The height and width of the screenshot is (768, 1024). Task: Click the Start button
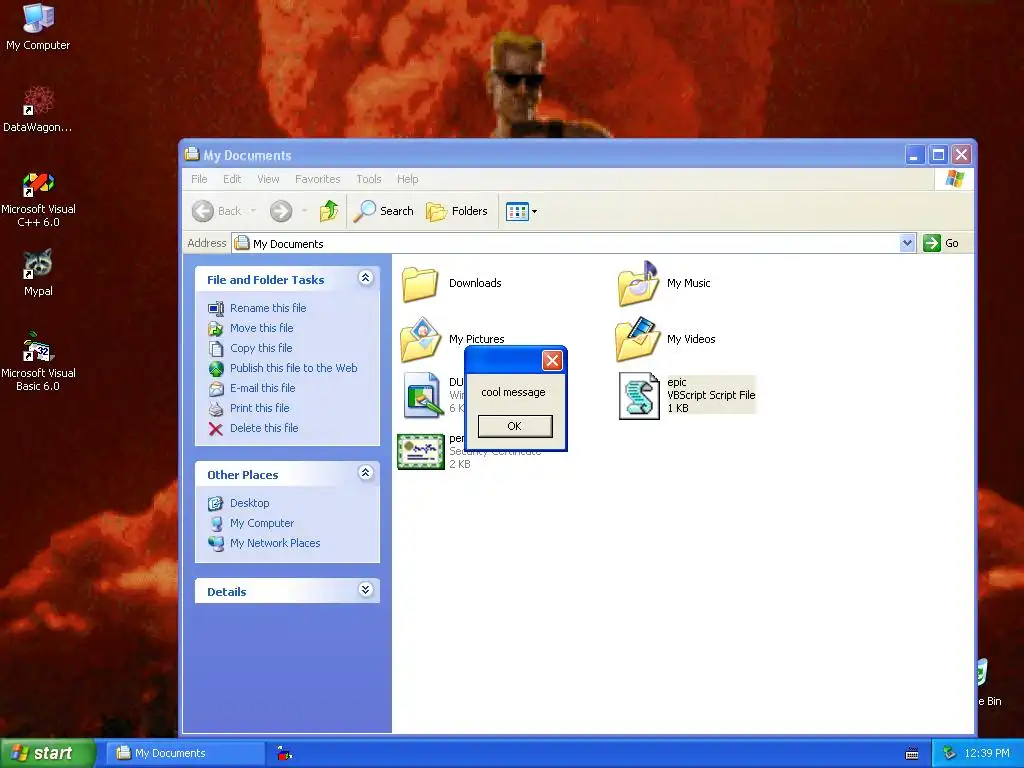tap(47, 753)
